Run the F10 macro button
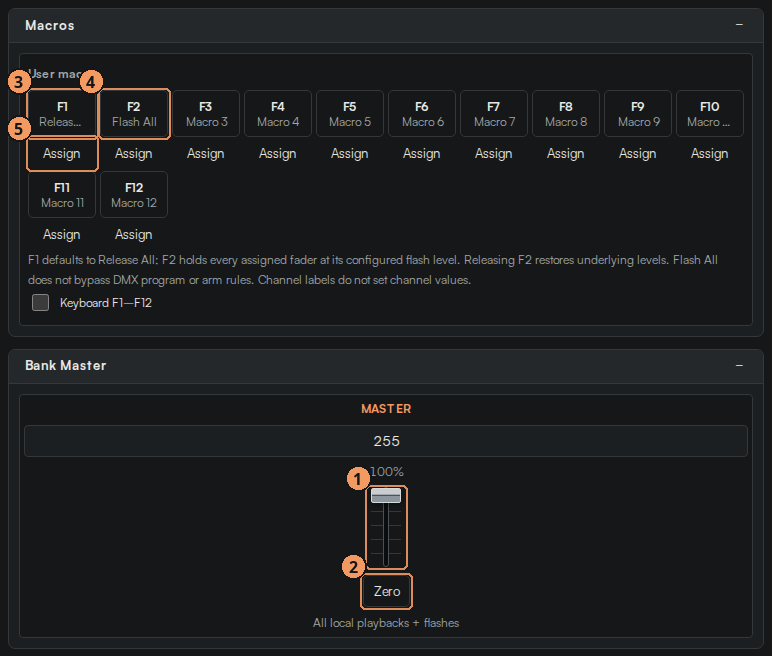 (x=710, y=114)
